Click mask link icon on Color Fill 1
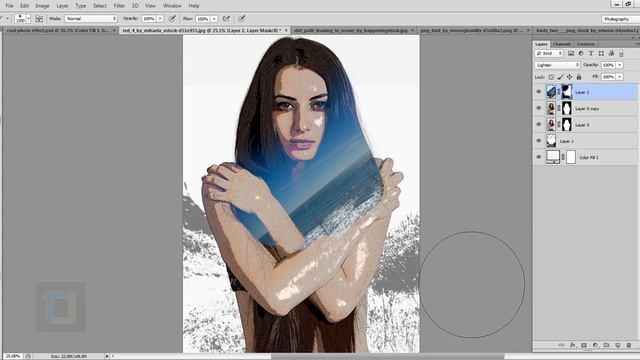Screen dimensions: 640x360 pyautogui.click(x=563, y=157)
